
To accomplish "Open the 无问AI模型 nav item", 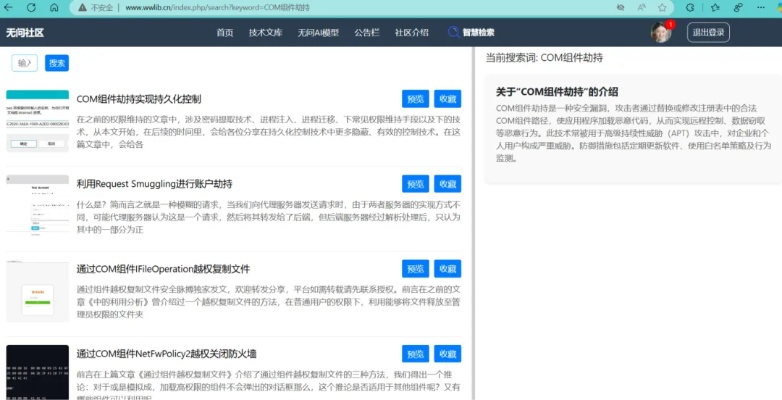I will pyautogui.click(x=318, y=32).
